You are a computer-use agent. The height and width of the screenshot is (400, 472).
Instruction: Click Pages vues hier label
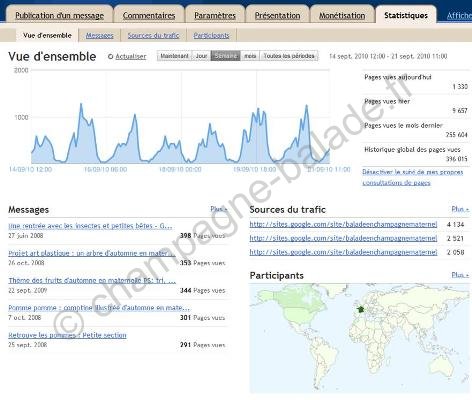click(387, 101)
